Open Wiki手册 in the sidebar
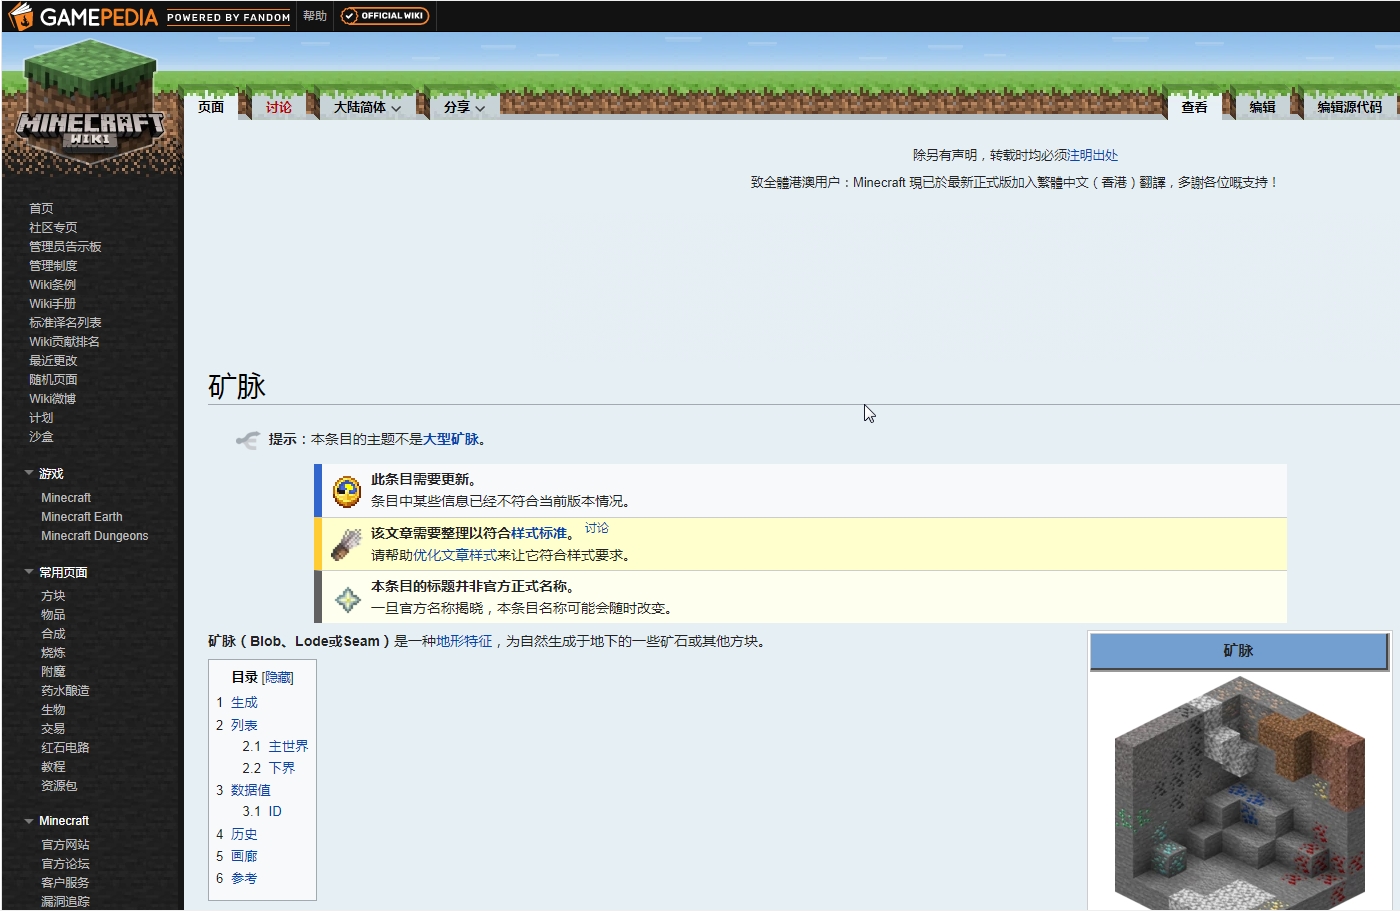The height and width of the screenshot is (911, 1400). tap(52, 304)
